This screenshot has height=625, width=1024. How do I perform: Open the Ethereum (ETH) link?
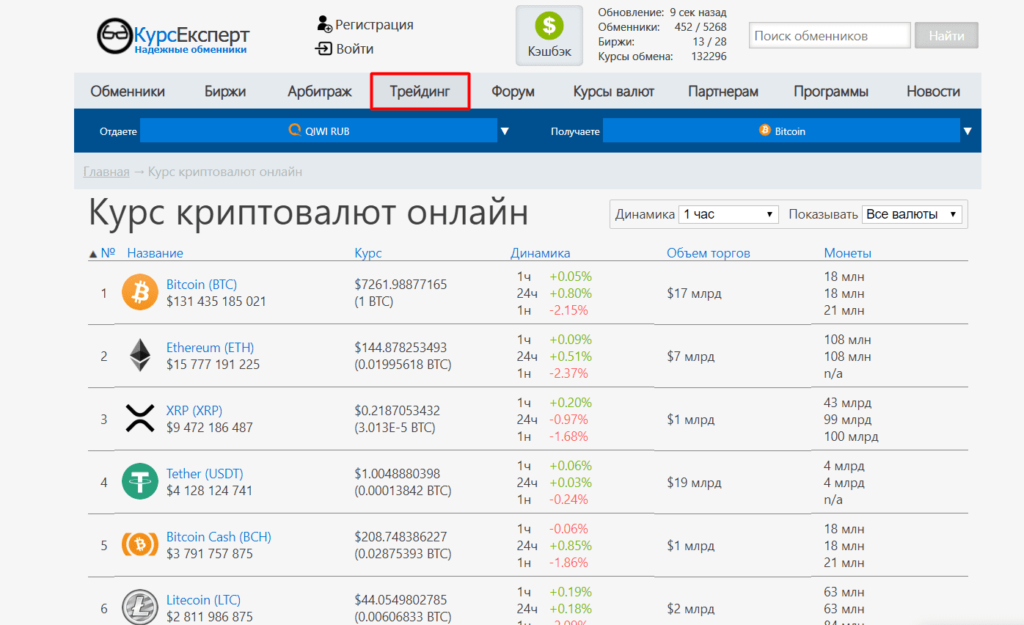tap(210, 347)
